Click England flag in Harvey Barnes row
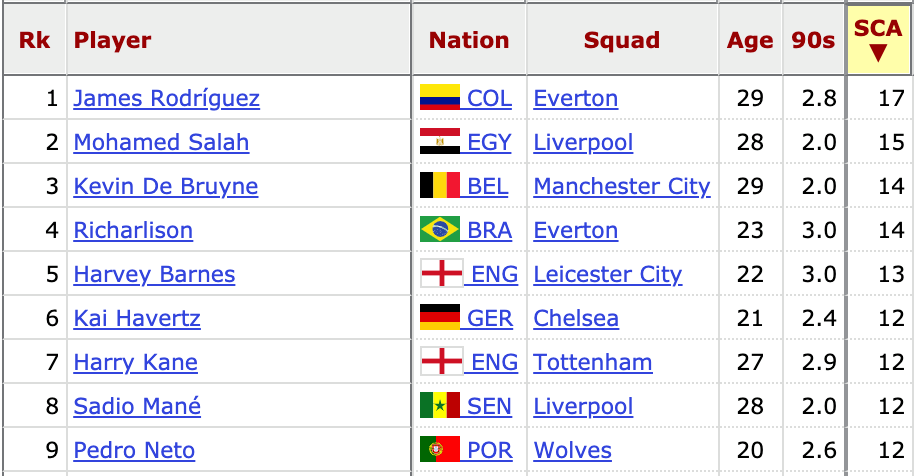914x476 pixels. (442, 273)
